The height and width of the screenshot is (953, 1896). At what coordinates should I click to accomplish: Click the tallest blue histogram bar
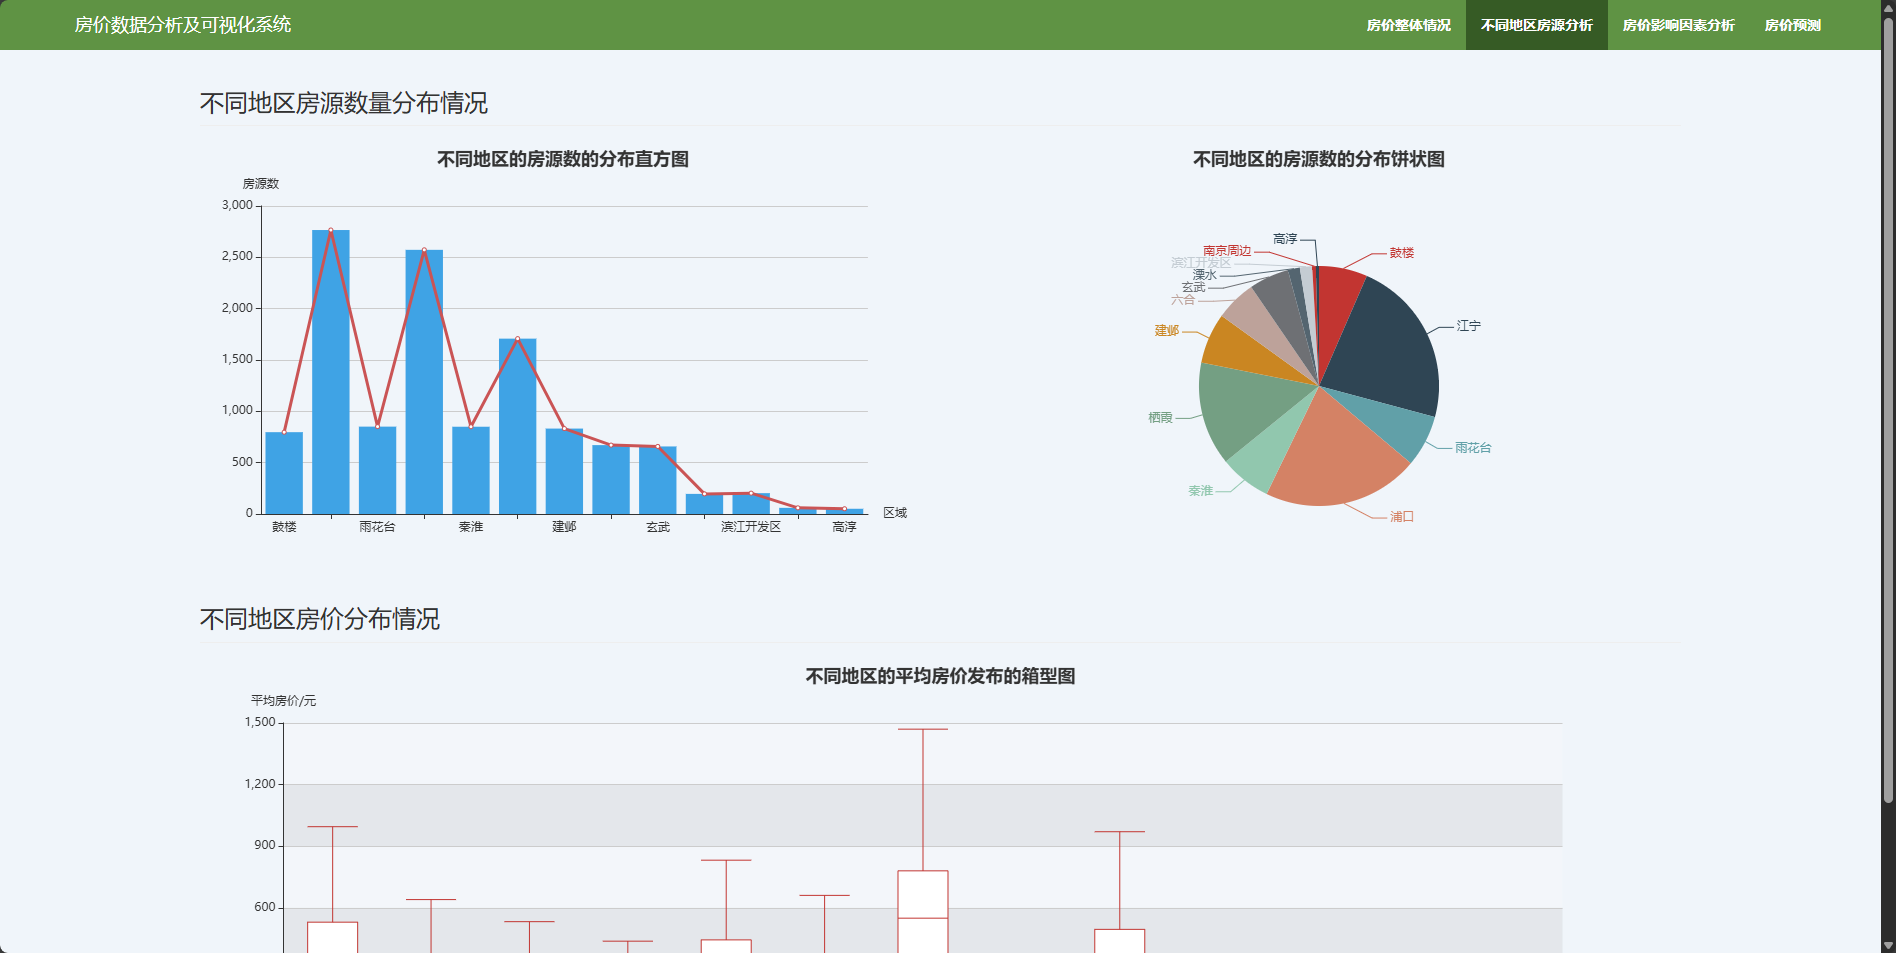pyautogui.click(x=331, y=372)
